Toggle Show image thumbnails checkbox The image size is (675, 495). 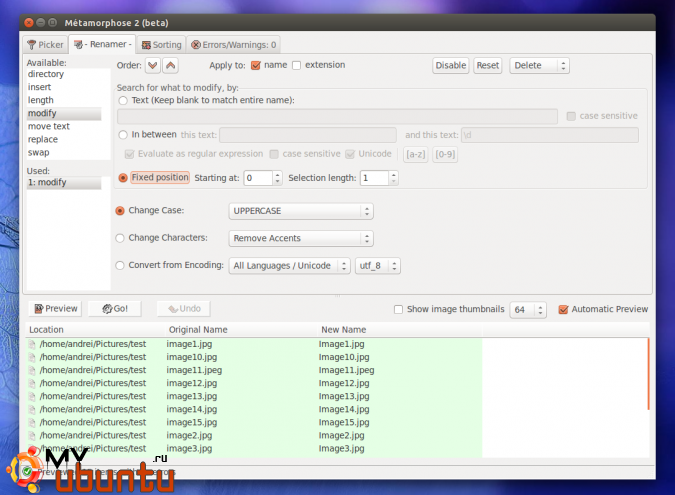coord(399,309)
